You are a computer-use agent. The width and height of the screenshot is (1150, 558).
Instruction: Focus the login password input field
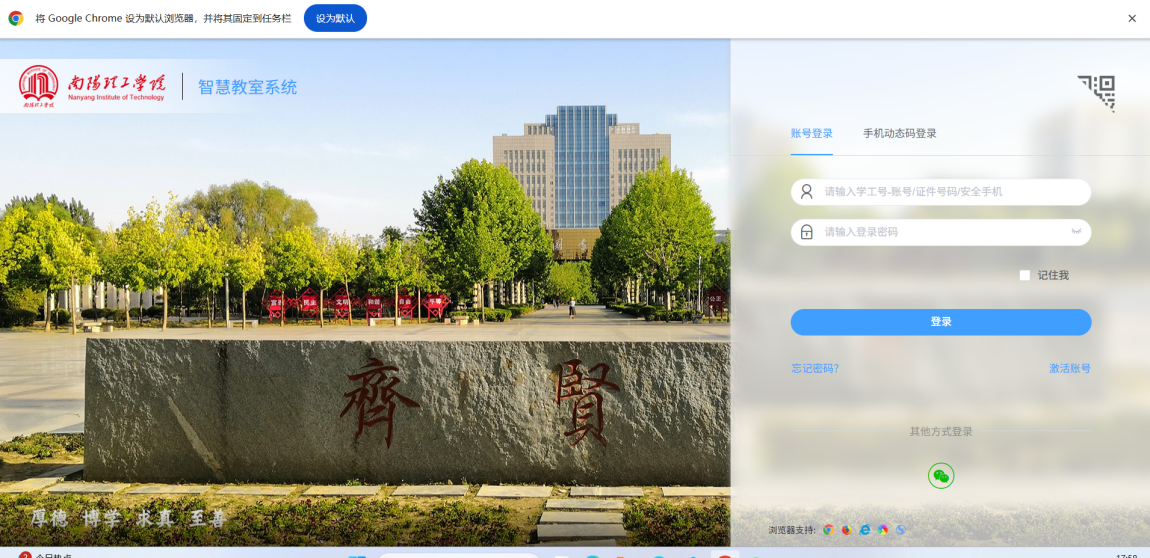click(x=940, y=232)
